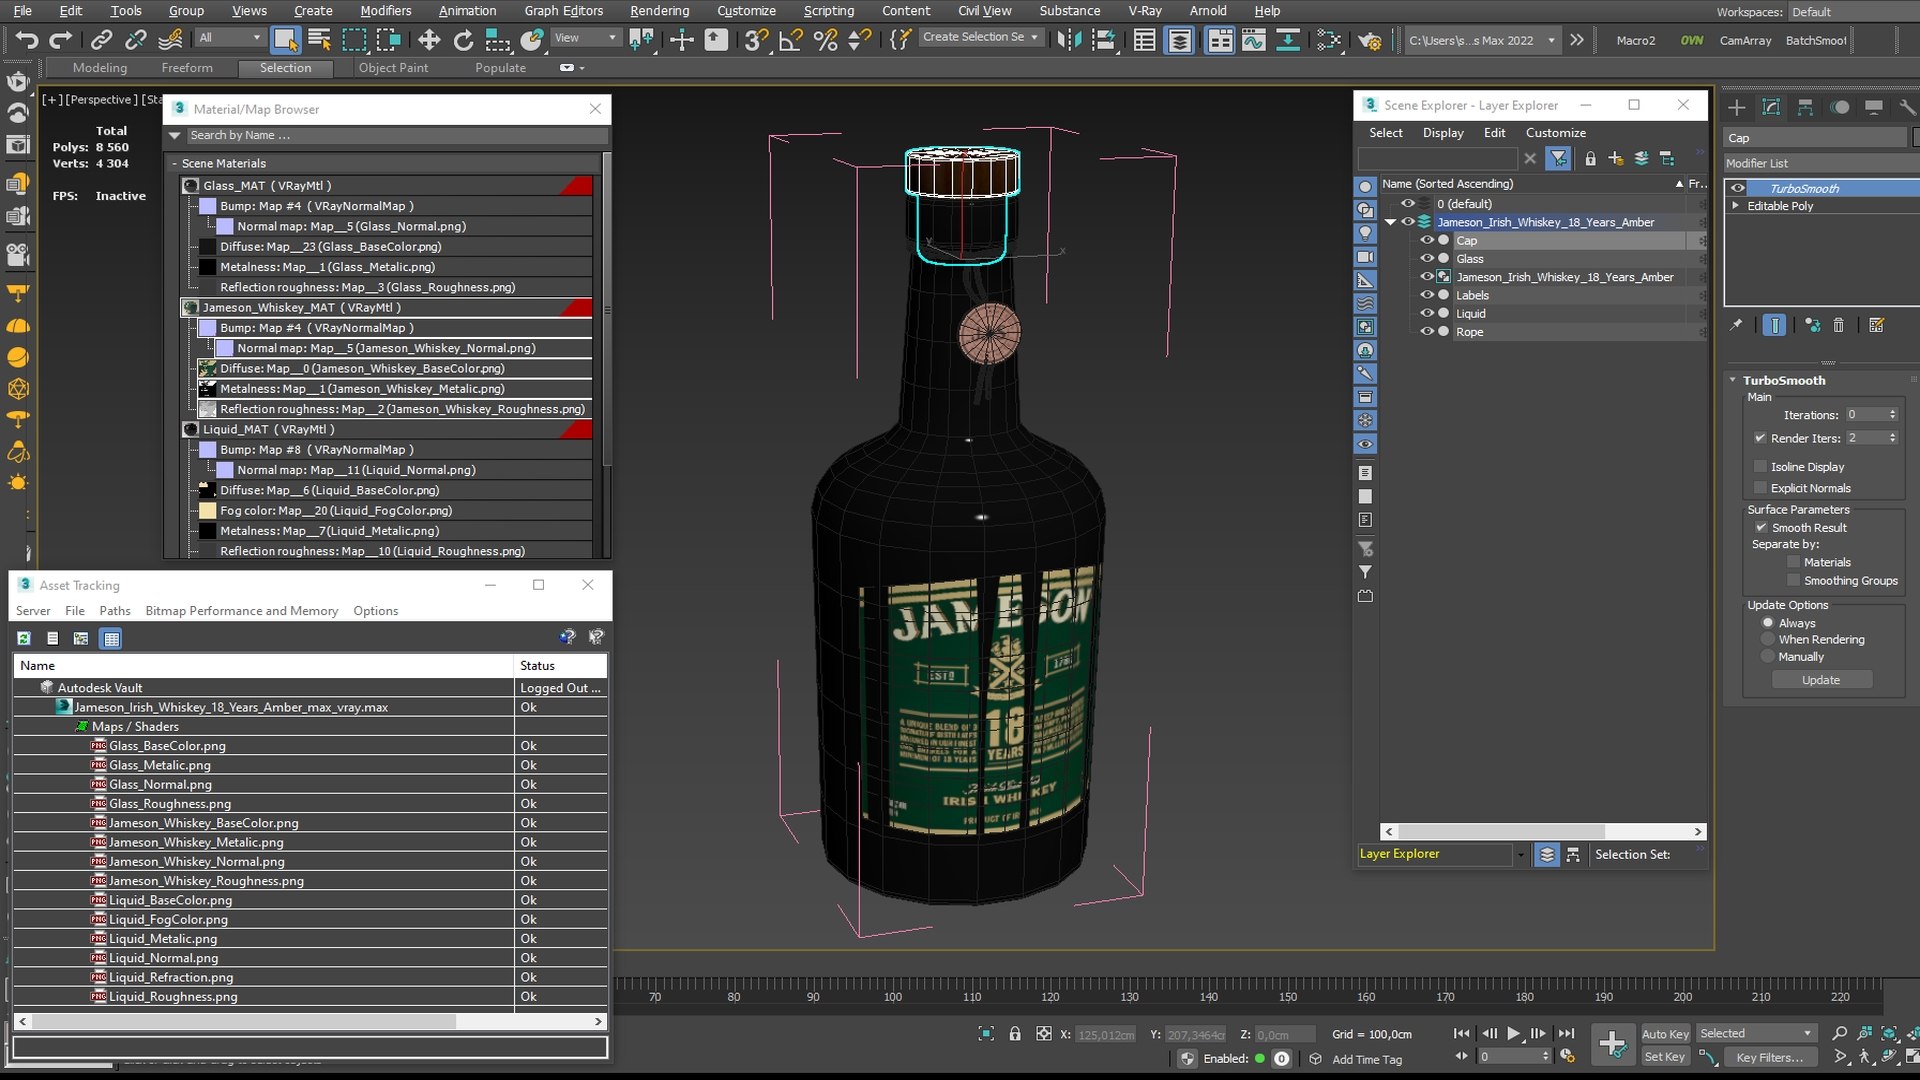Click the Auto Key button
Image resolution: width=1920 pixels, height=1080 pixels.
coord(1665,1034)
